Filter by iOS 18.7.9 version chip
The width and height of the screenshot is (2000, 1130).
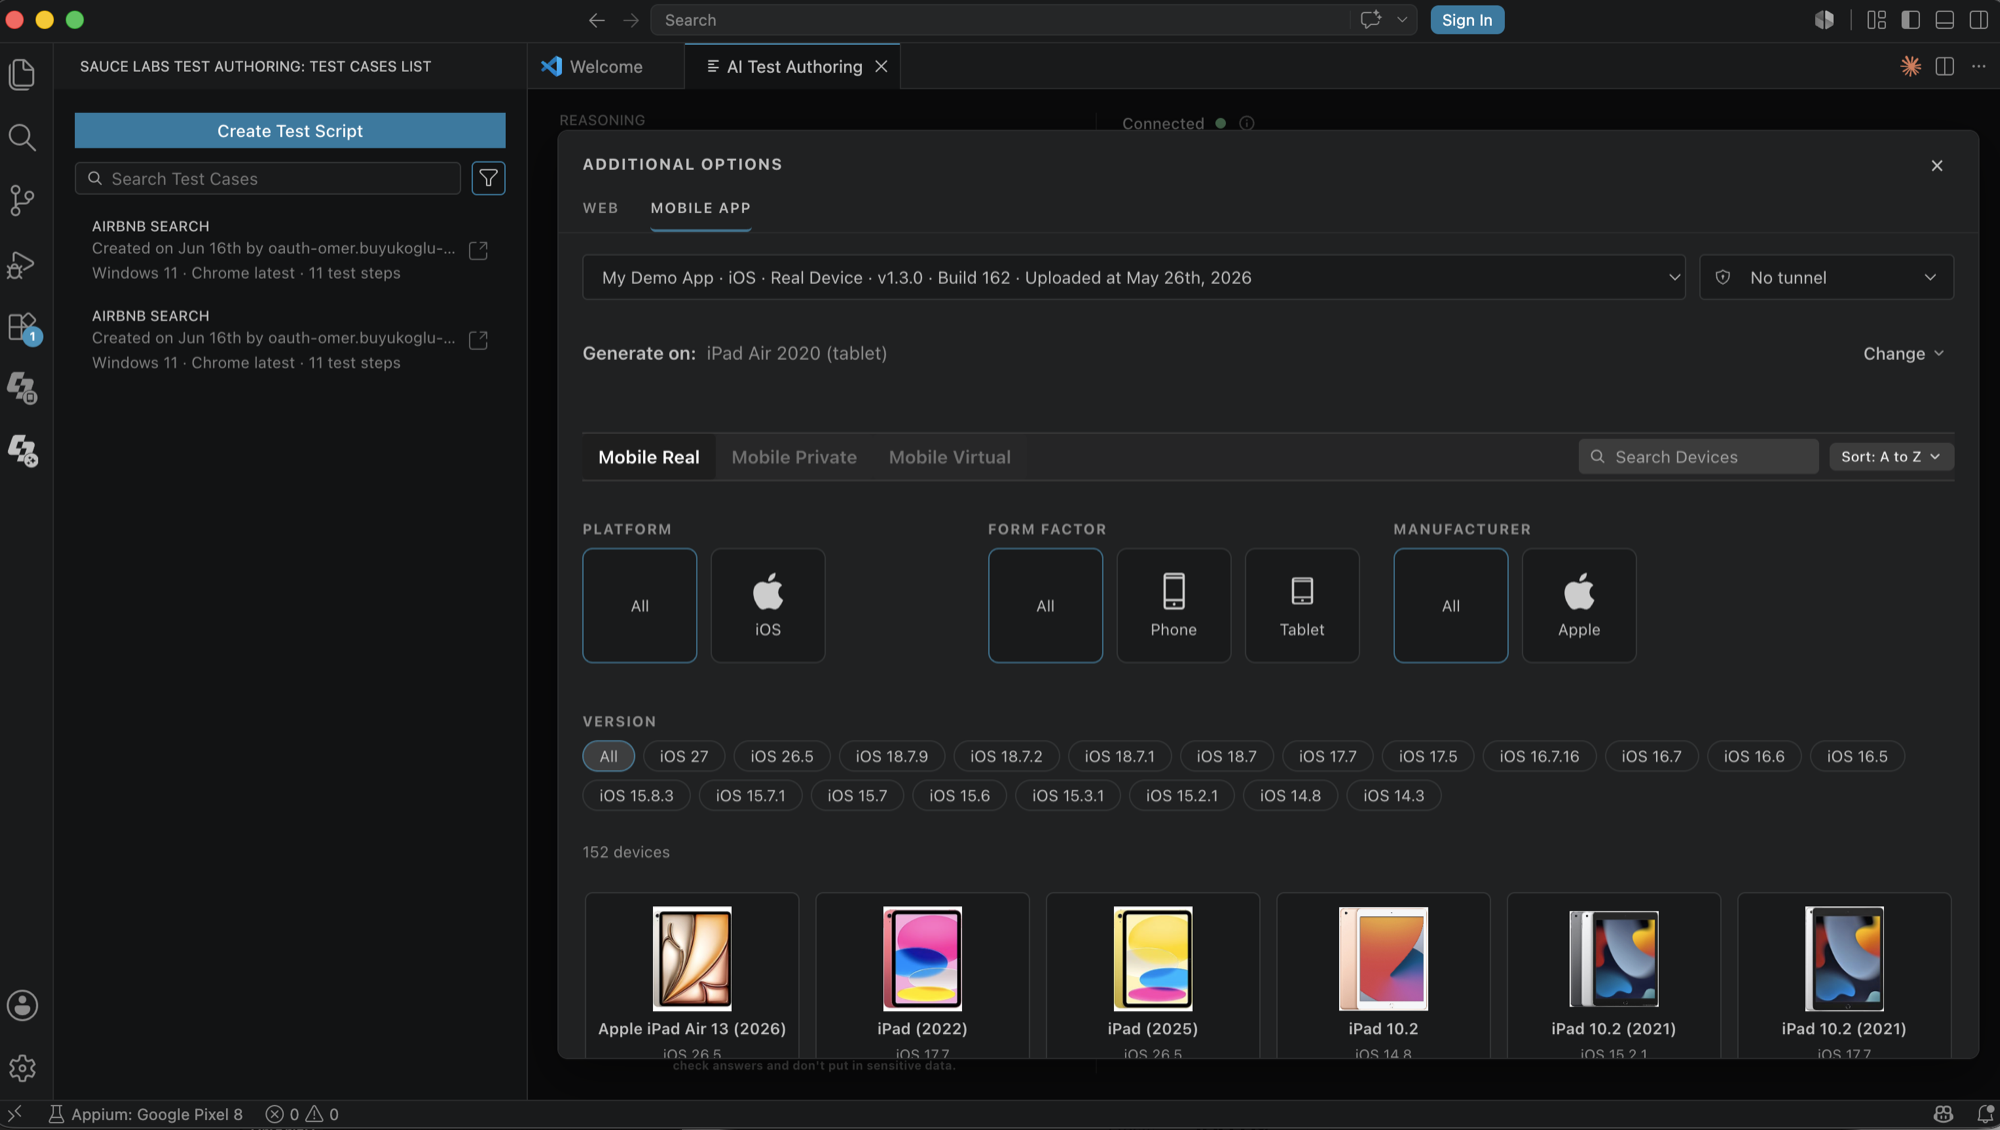(x=892, y=756)
